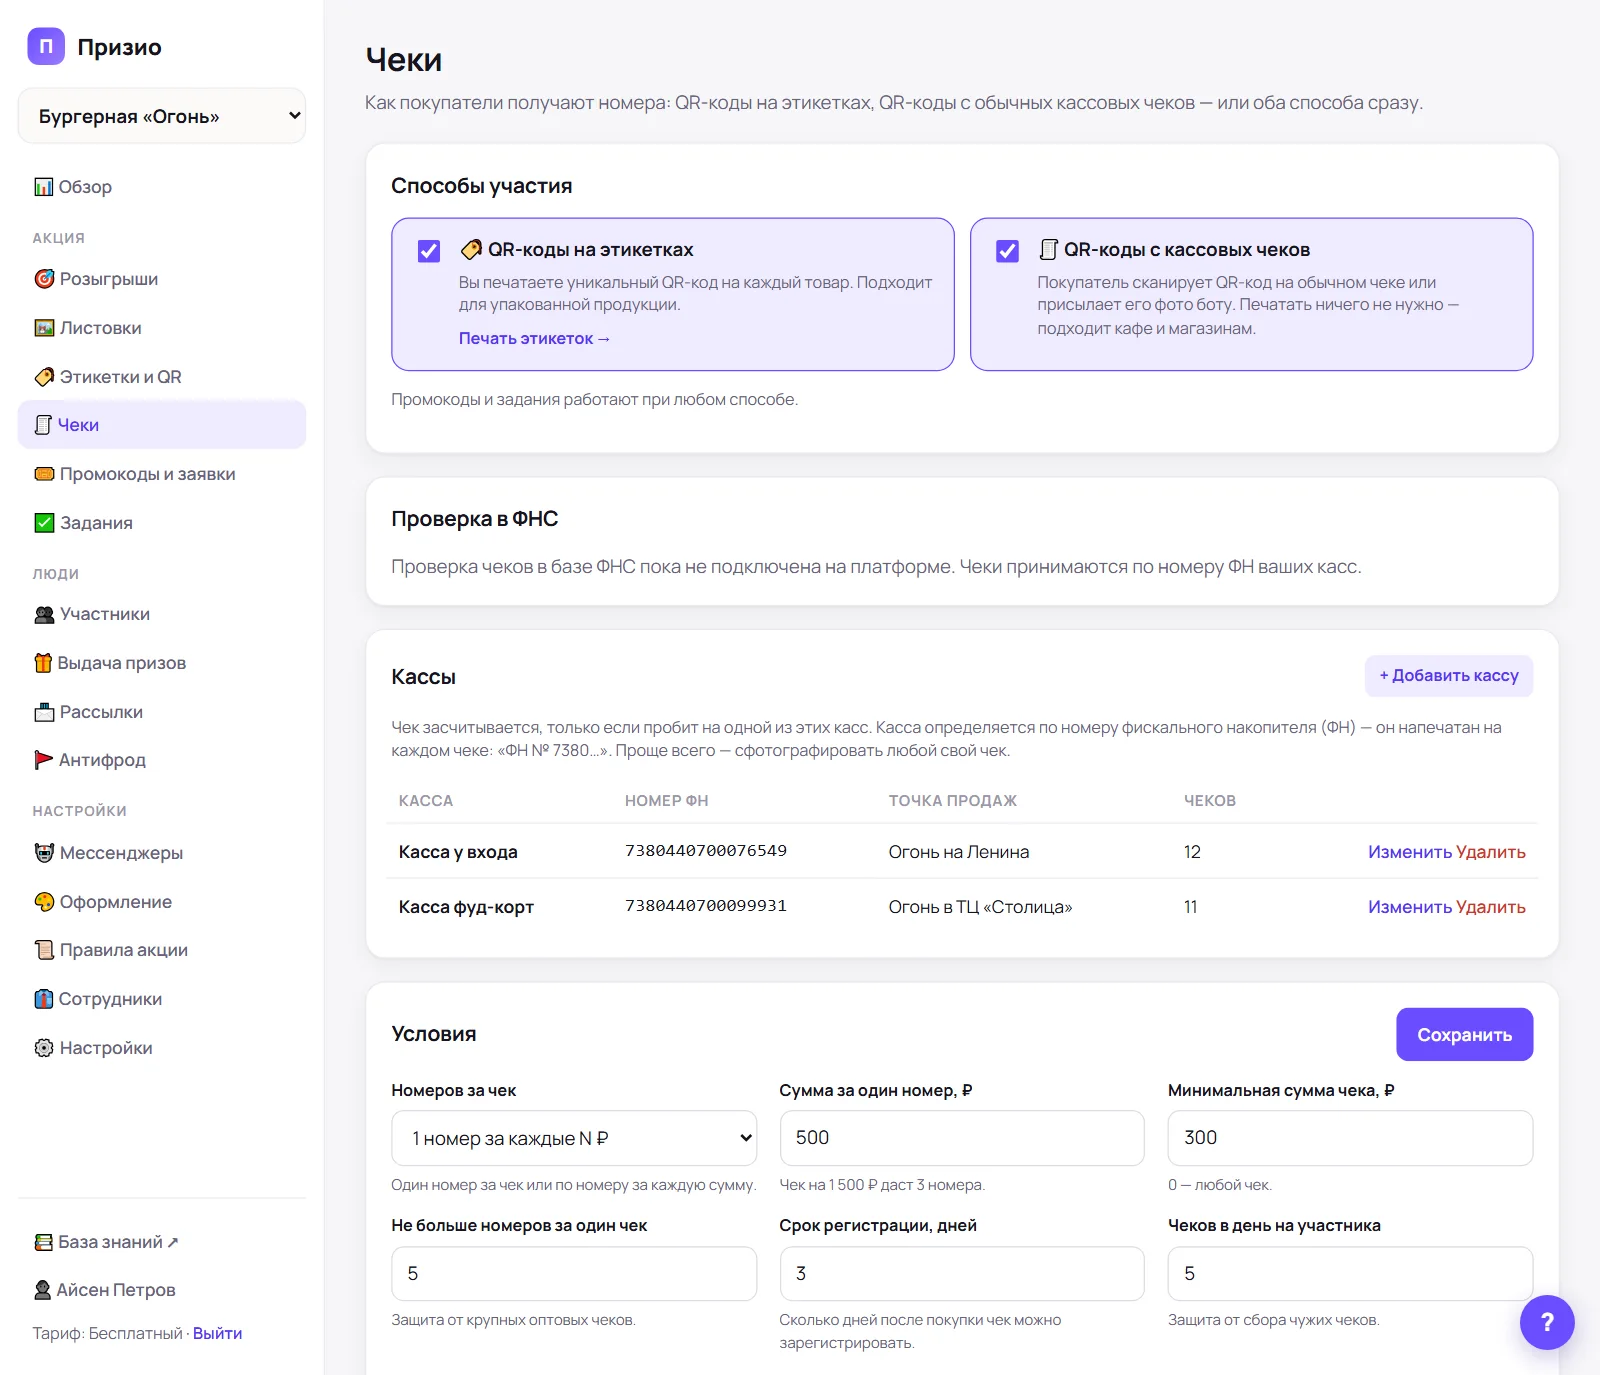Focus the Минимальная сумма чека field
Image resolution: width=1600 pixels, height=1375 pixels.
[1350, 1138]
